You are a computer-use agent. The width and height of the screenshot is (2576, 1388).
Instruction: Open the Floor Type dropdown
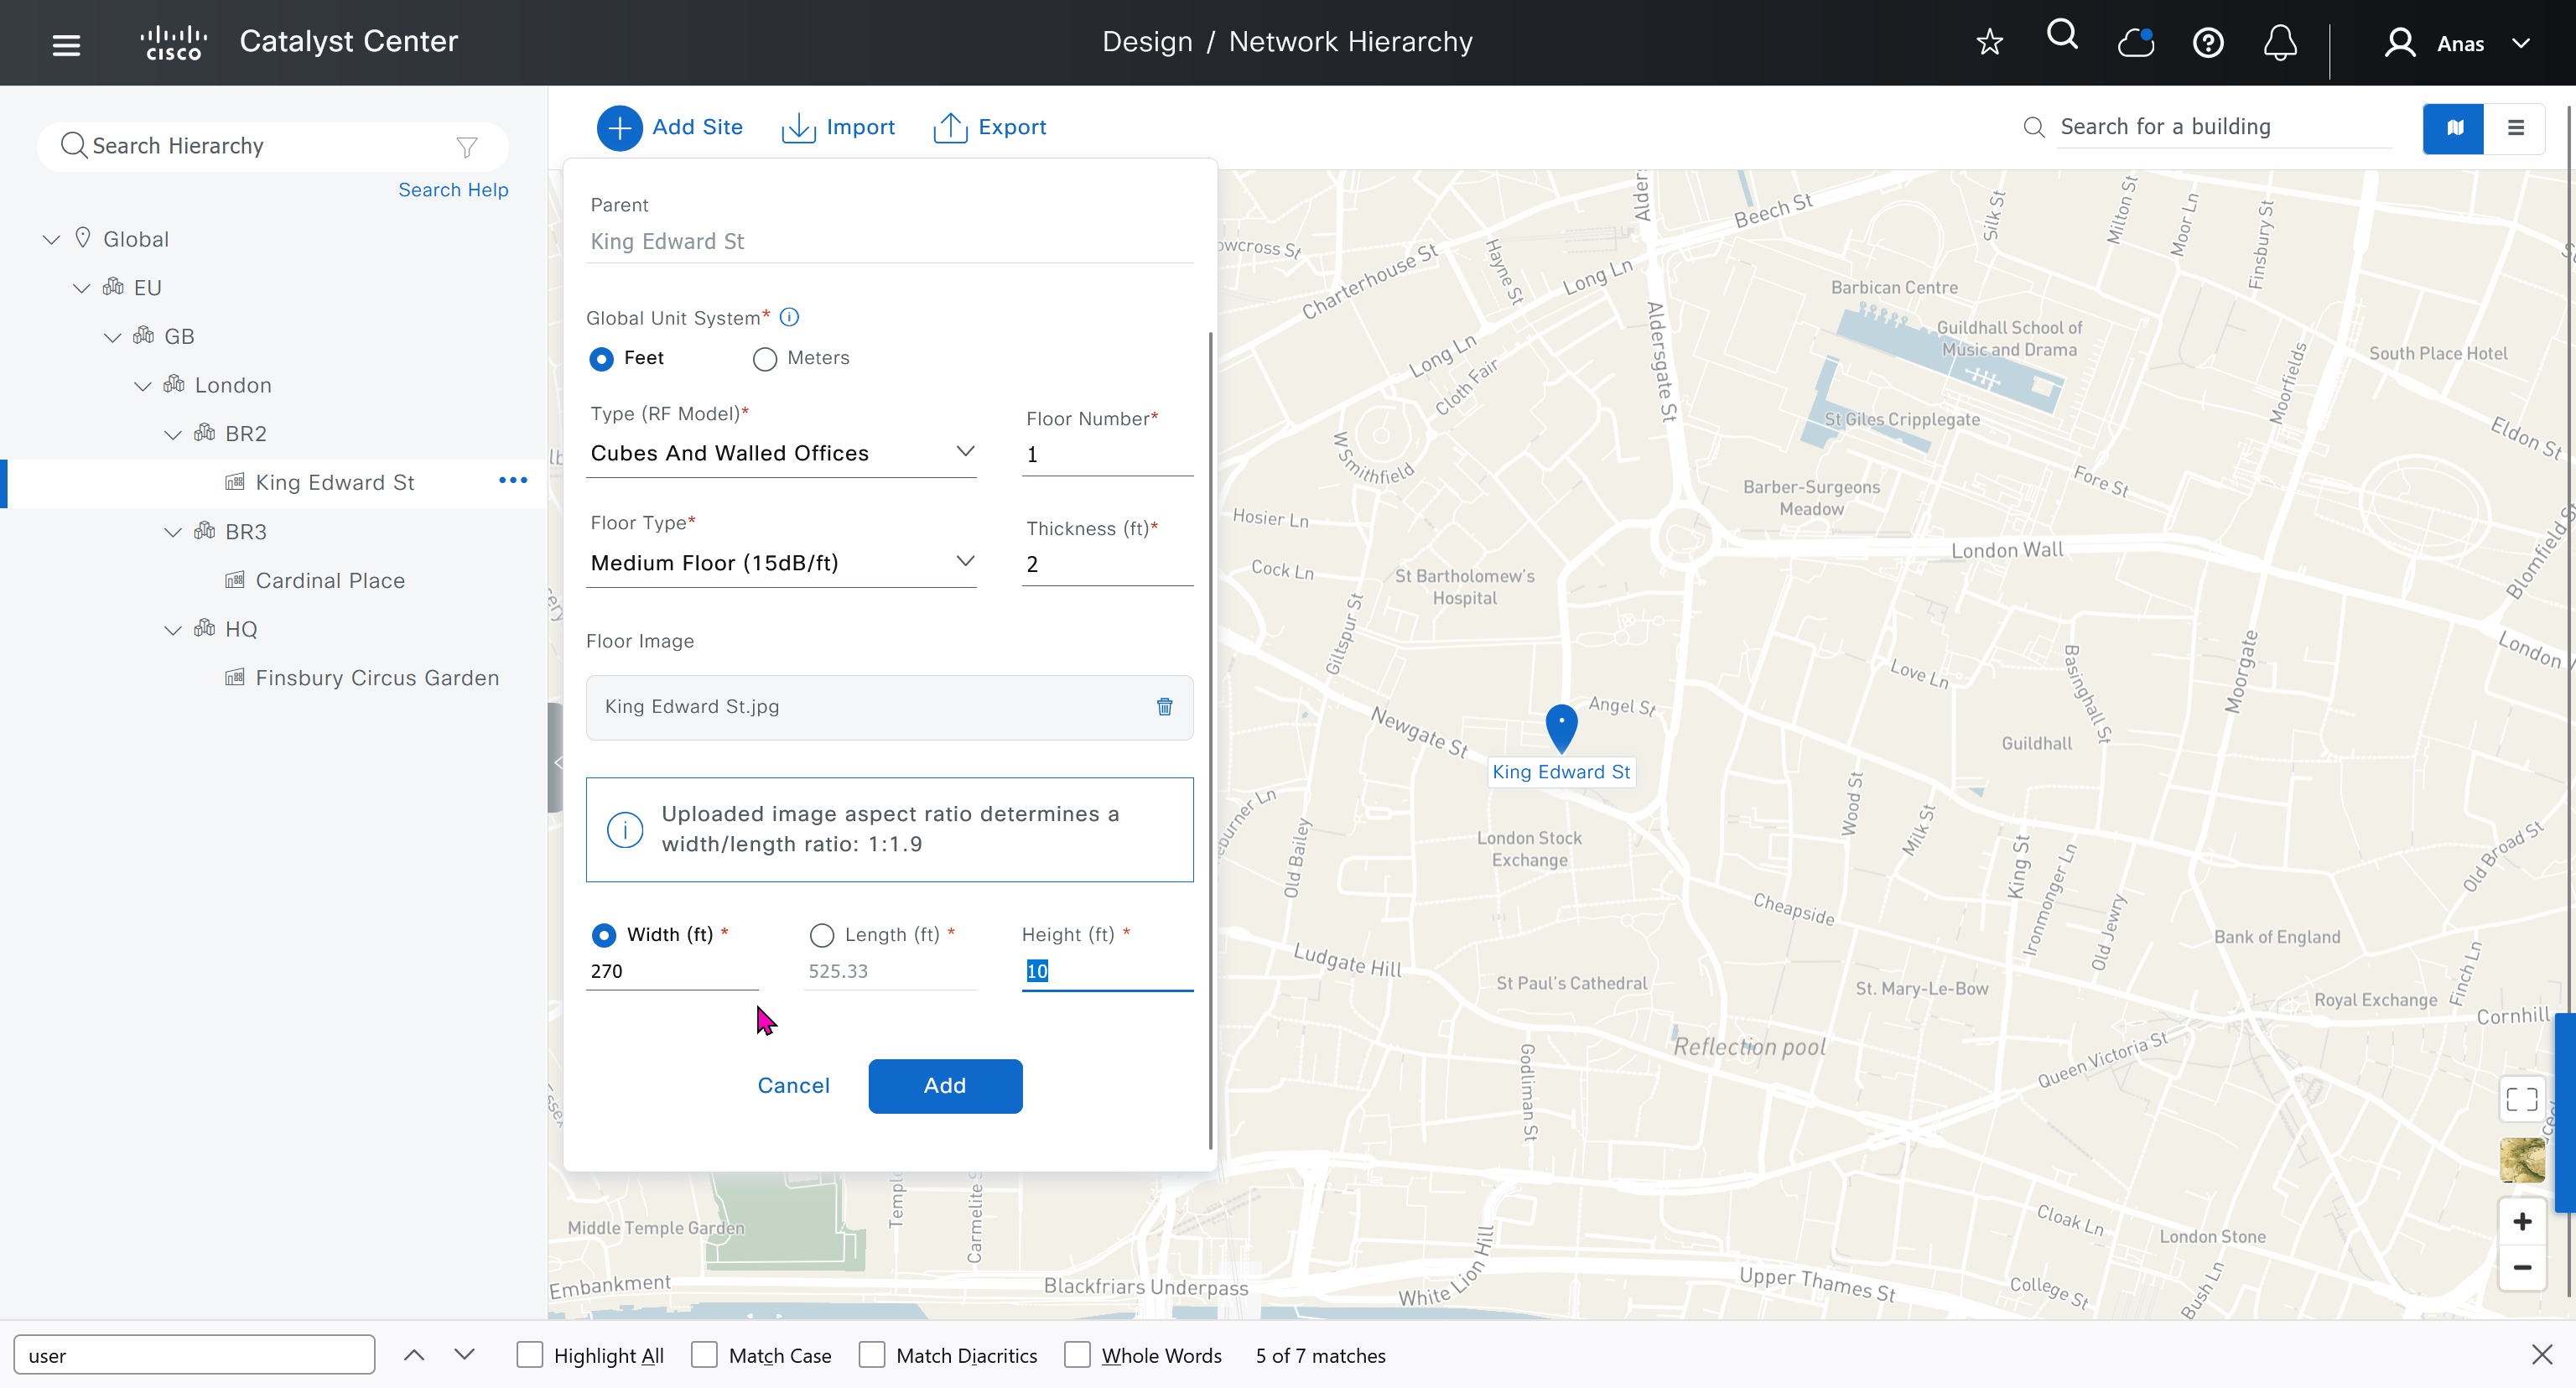781,563
